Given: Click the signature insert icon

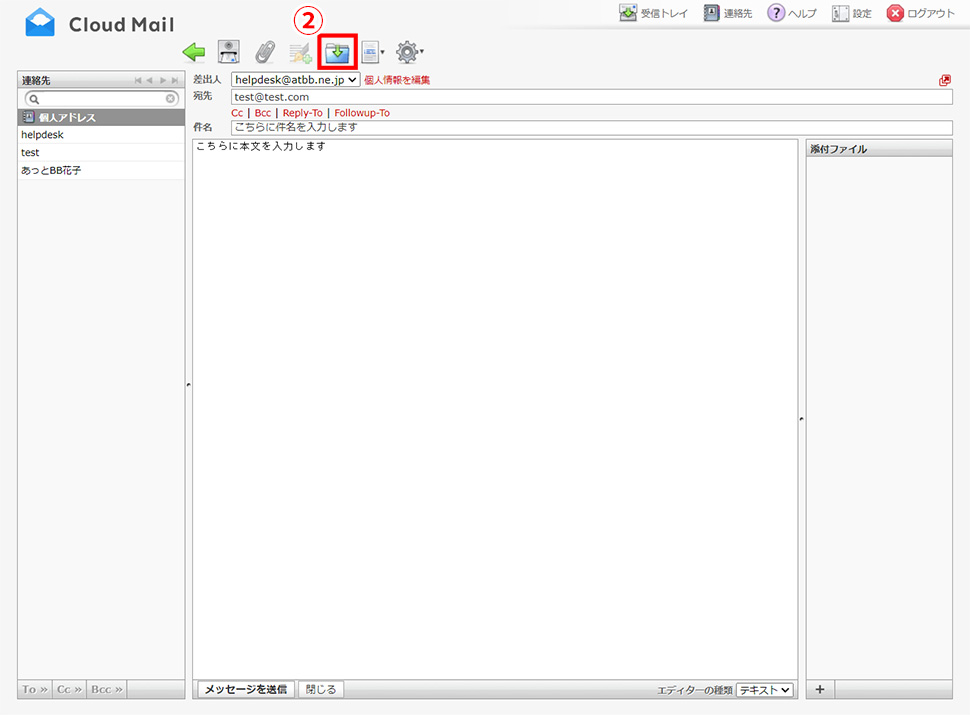Looking at the screenshot, I should [299, 52].
